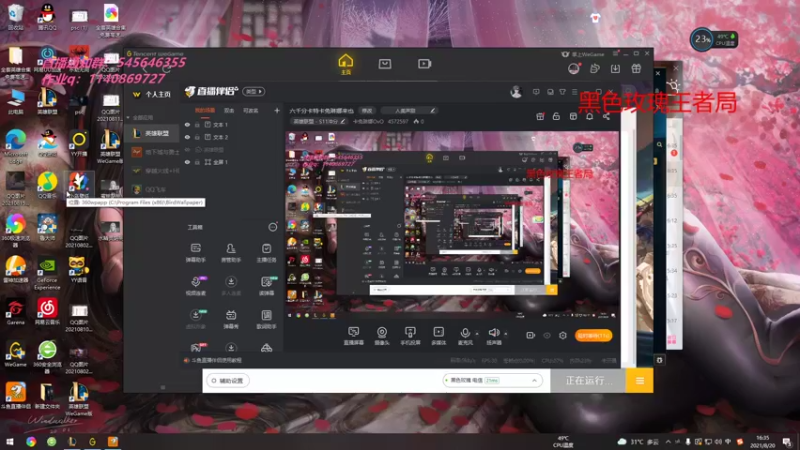Edit the 人脸声援 field pencil
This screenshot has height=450, width=800.
click(x=432, y=111)
